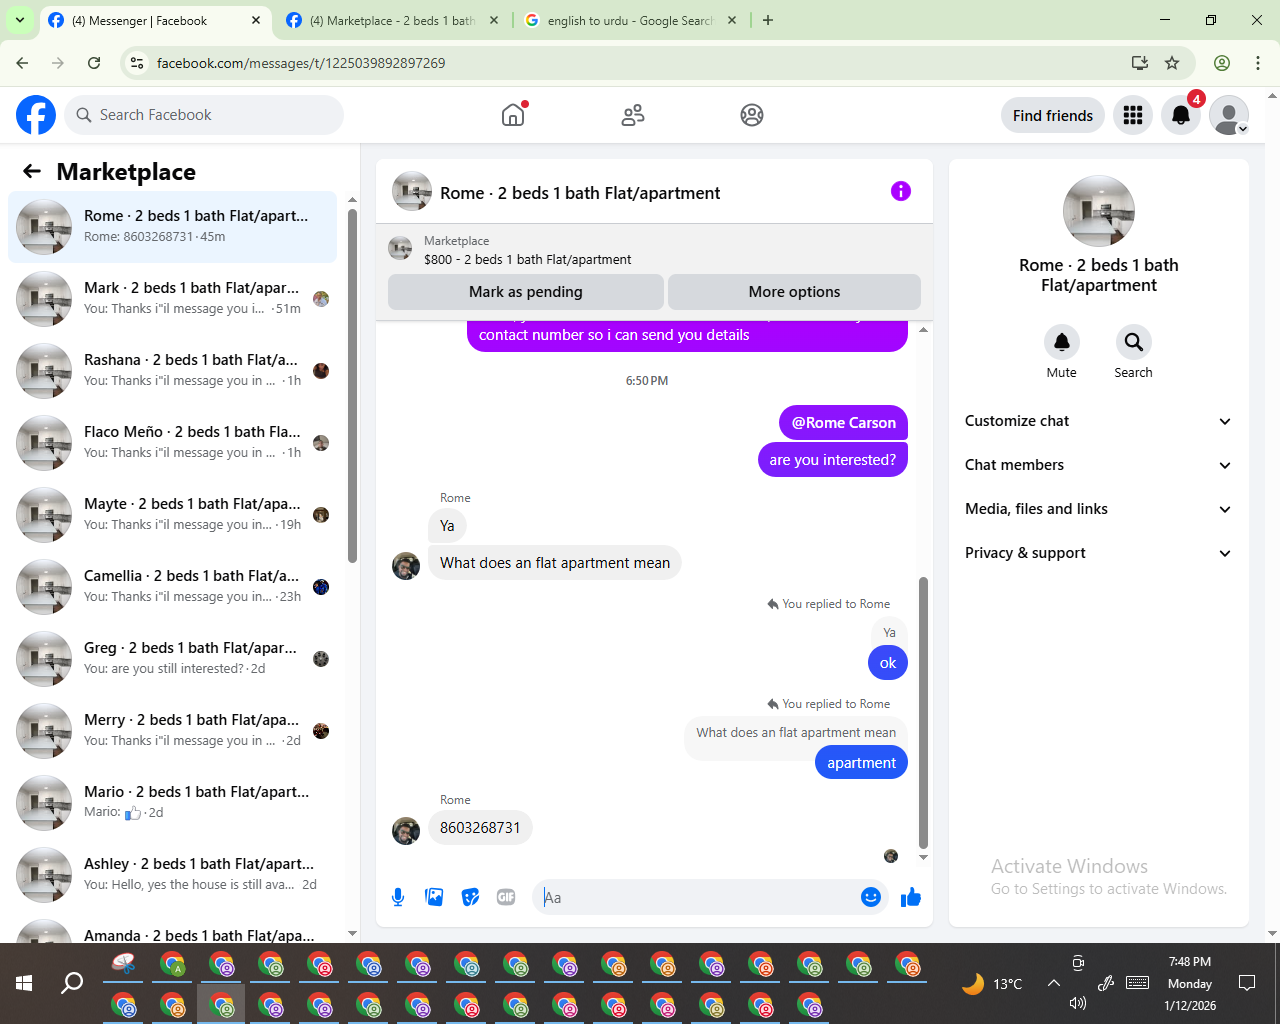The image size is (1280, 1024).
Task: Click the chat messages scrollbar
Action: [923, 712]
